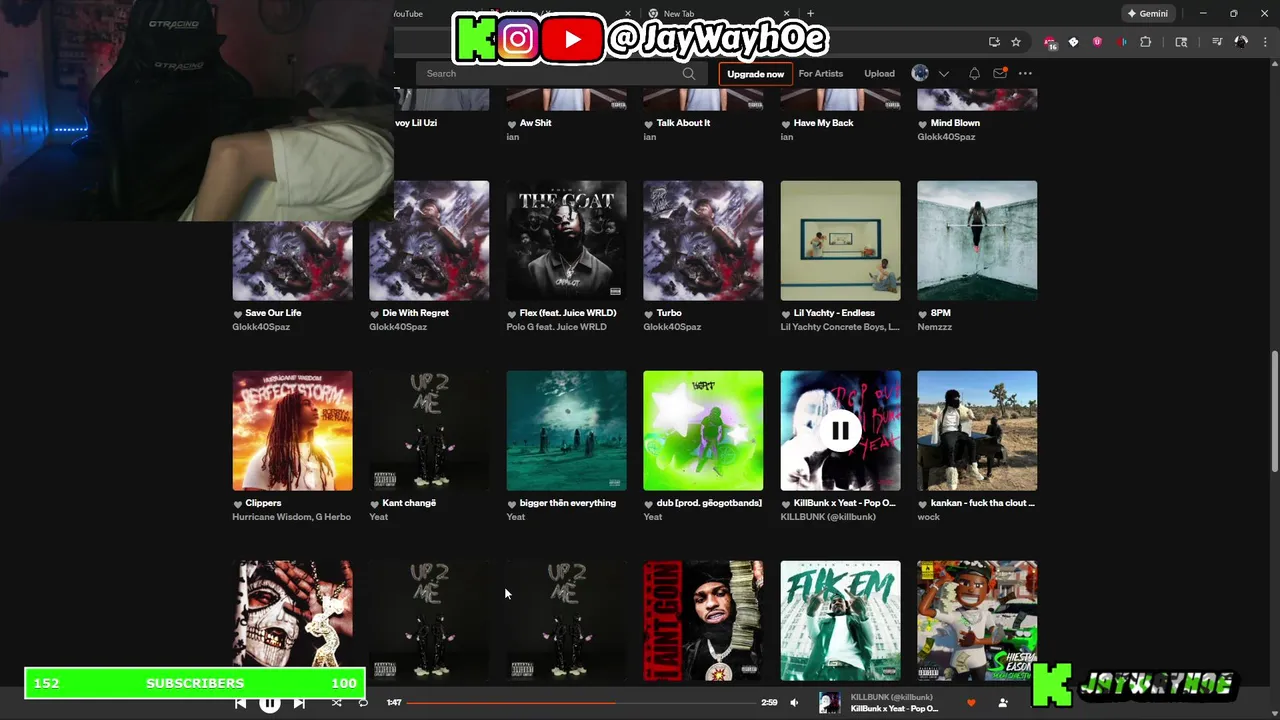Open the Chrome media controls icon
The width and height of the screenshot is (1280, 720).
click(x=1217, y=42)
